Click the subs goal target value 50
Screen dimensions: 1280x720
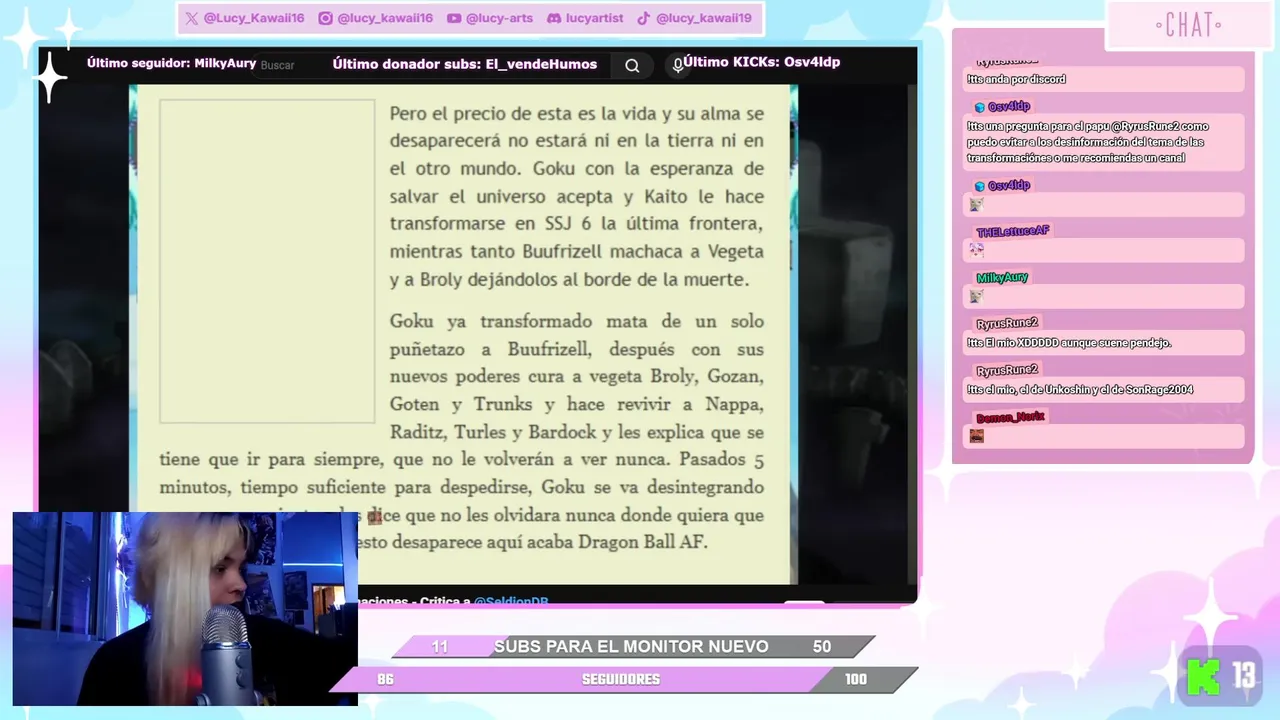click(822, 647)
